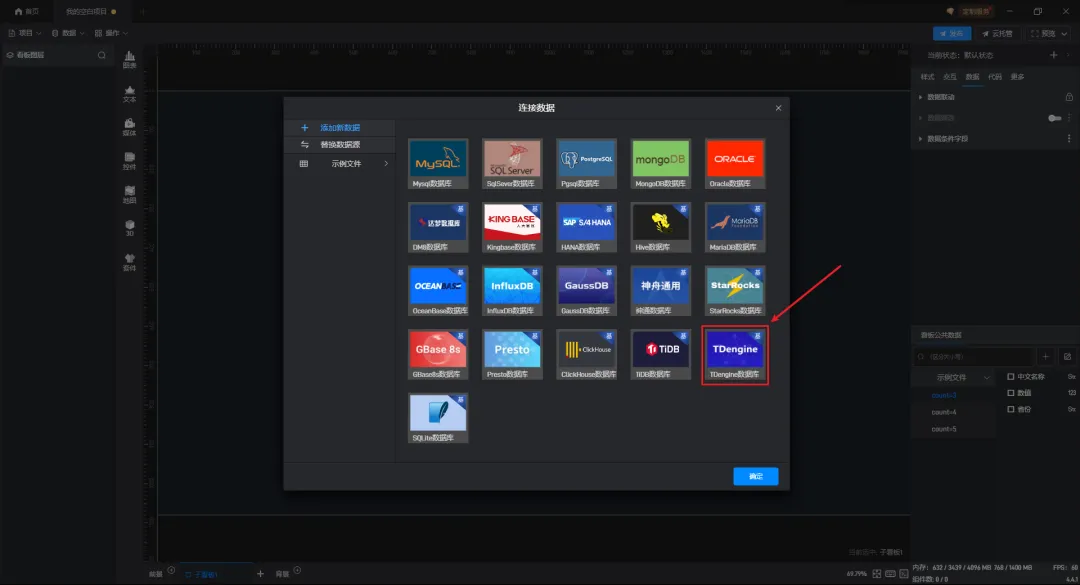The image size is (1080, 585).
Task: Open the 媒体 (media) component panel
Action: [129, 127]
